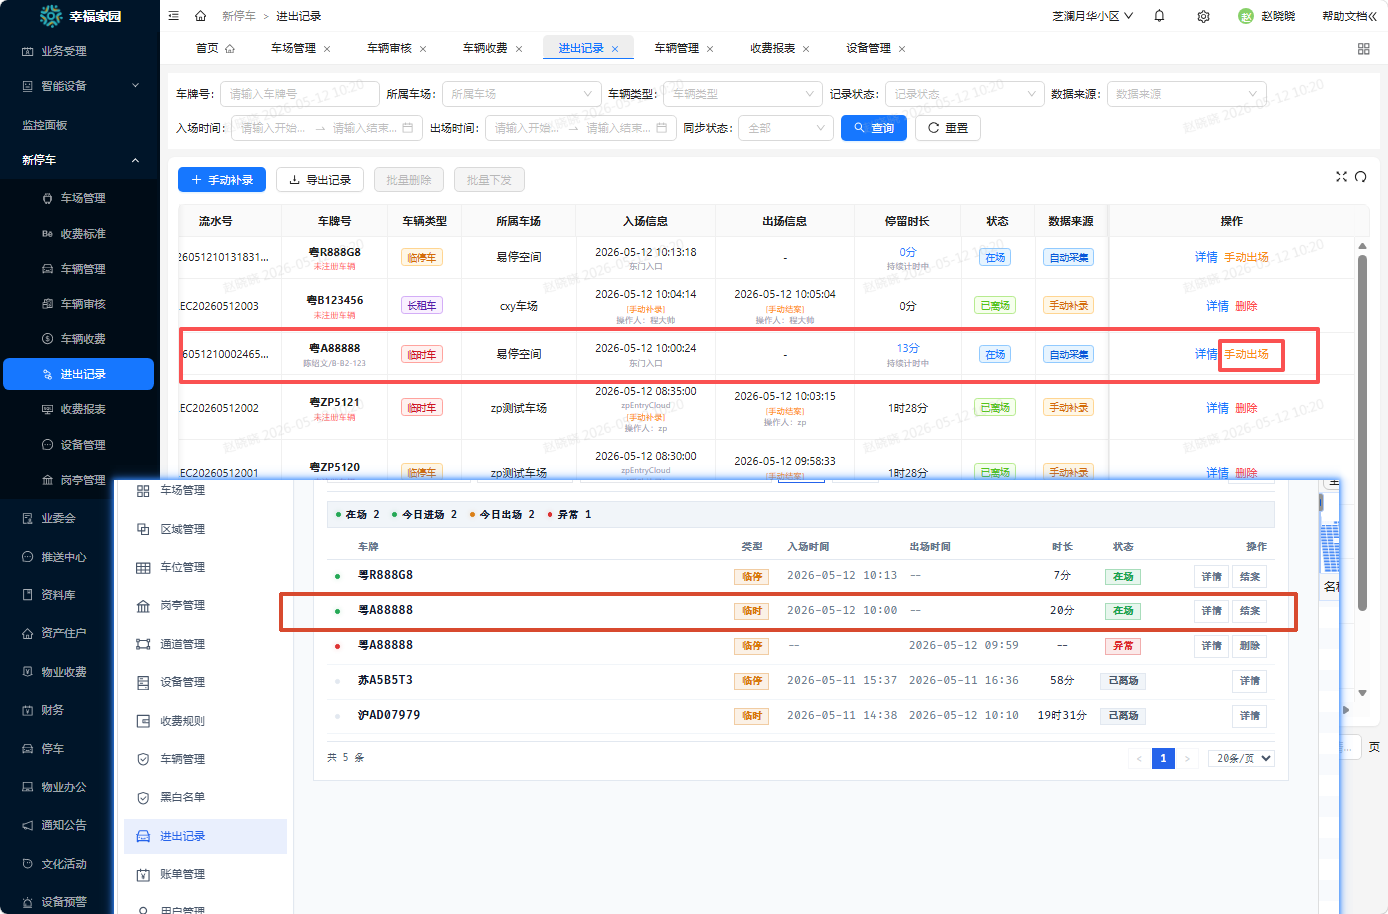Click page 1 in pagination
Screen dimensions: 1388x914
[1163, 758]
